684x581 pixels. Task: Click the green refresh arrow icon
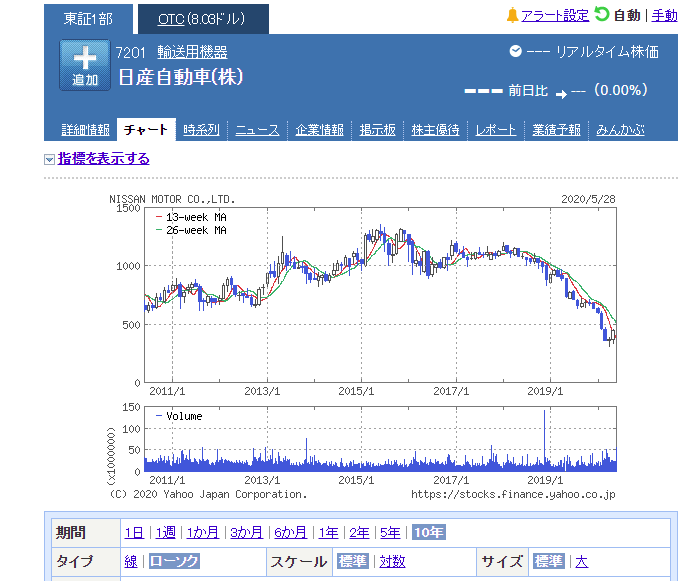click(602, 14)
